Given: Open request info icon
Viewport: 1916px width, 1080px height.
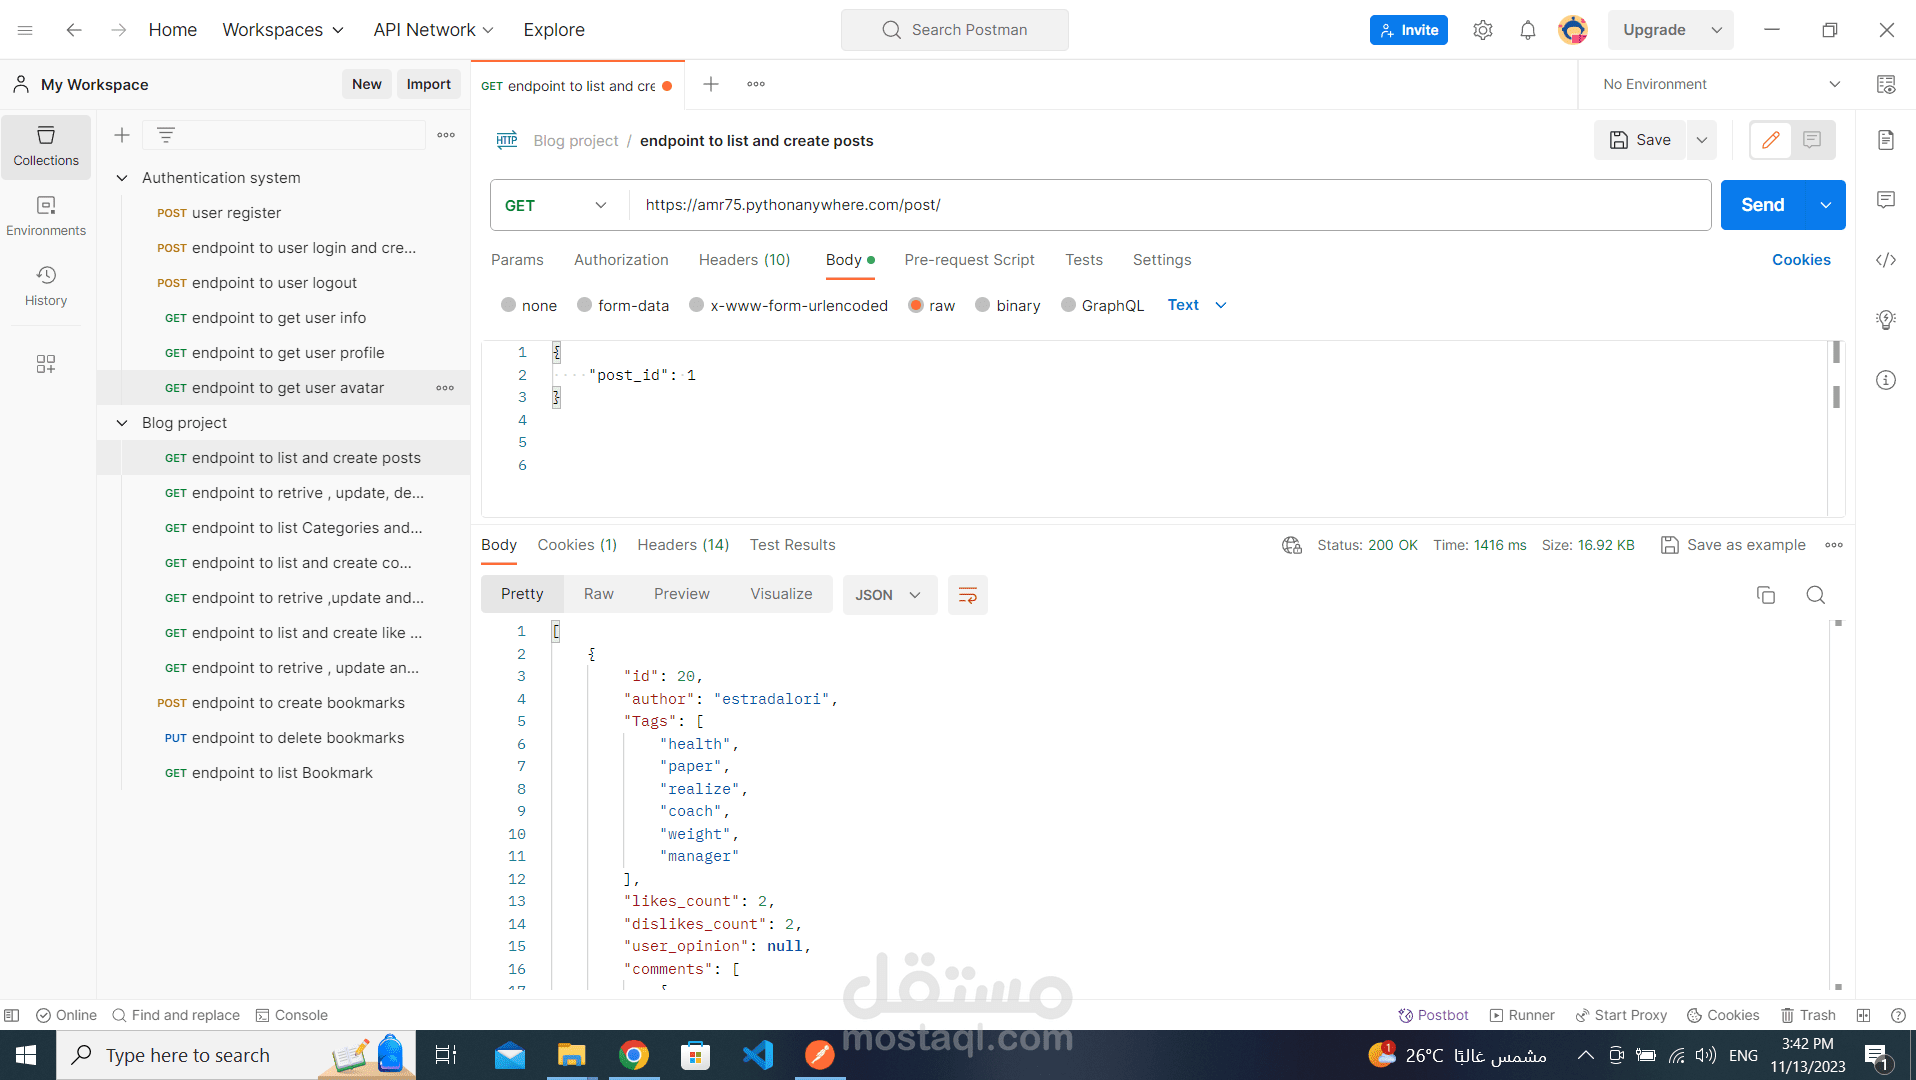Looking at the screenshot, I should 1886,380.
